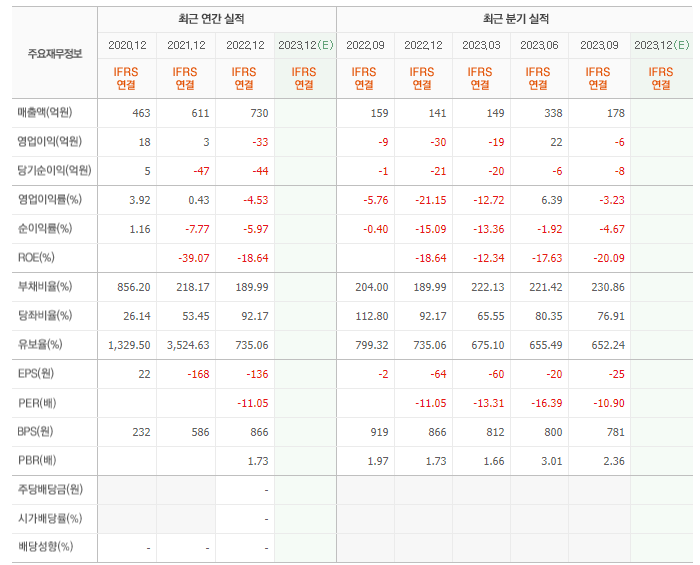
Task: Select the '영업이익률(%)' row label
Action: [x=50, y=199]
